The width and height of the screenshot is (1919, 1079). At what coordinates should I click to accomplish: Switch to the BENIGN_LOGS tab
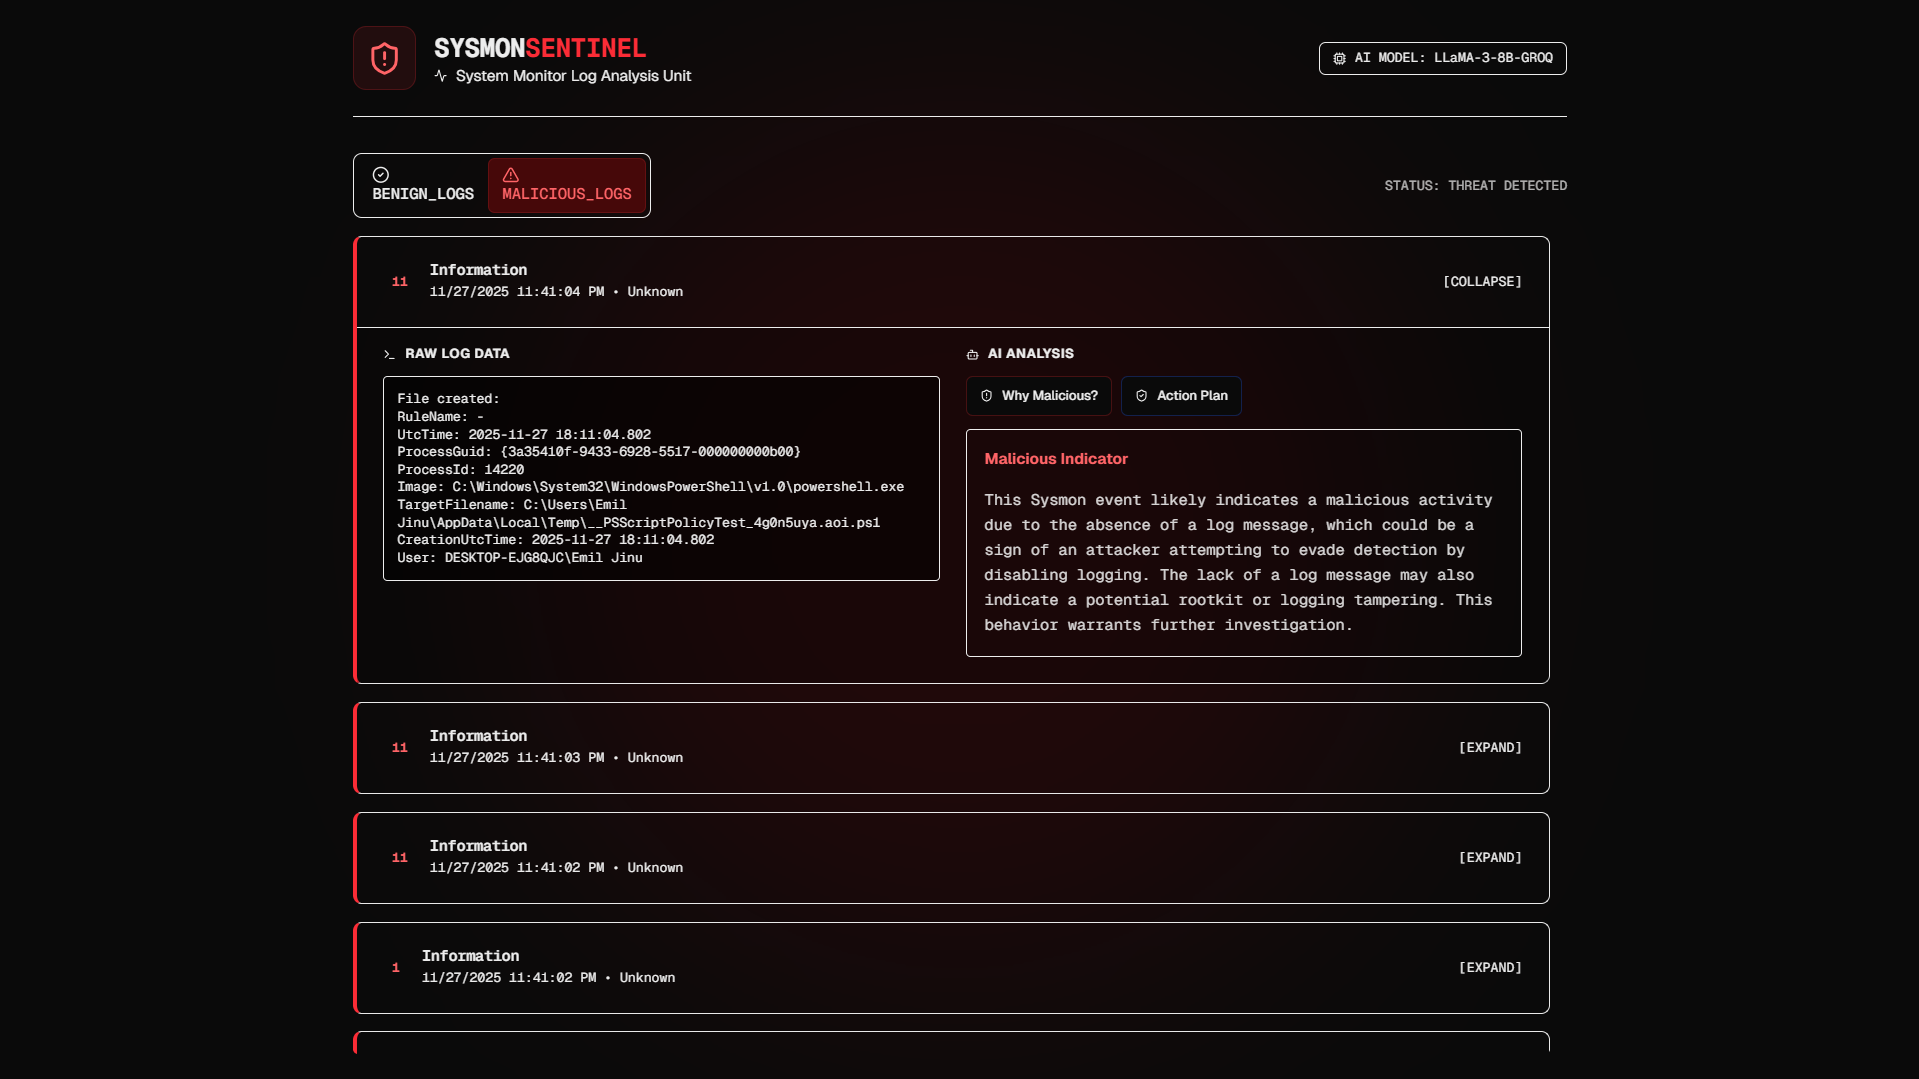[x=421, y=185]
